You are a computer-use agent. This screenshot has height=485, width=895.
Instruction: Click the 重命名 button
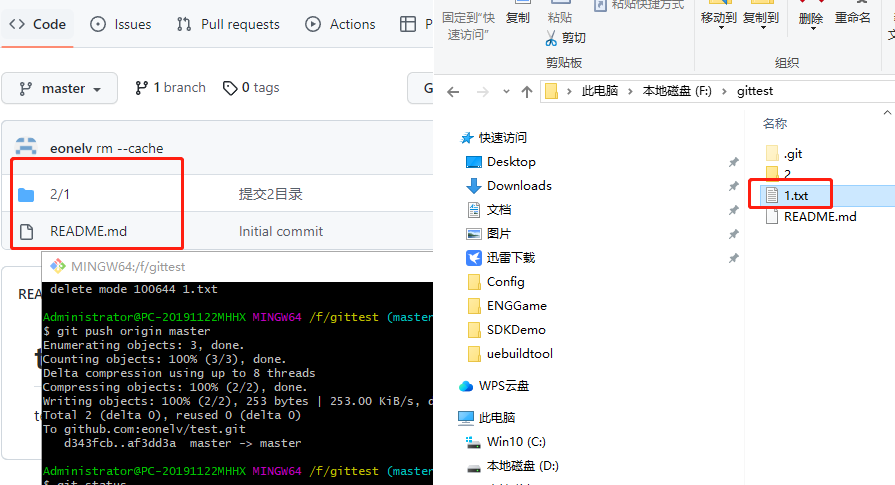click(x=853, y=18)
